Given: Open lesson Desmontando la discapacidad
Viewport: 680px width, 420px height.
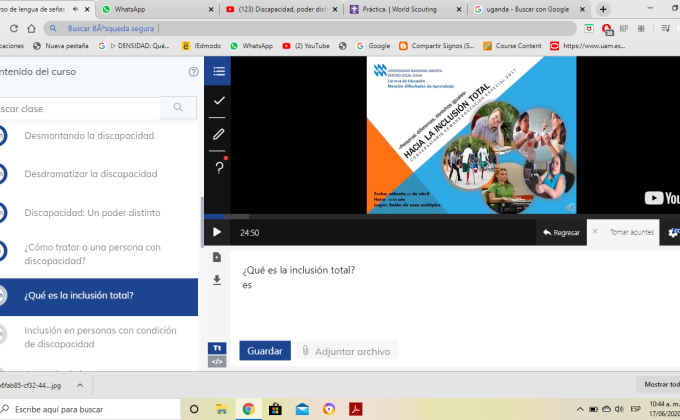Looking at the screenshot, I should click(89, 136).
